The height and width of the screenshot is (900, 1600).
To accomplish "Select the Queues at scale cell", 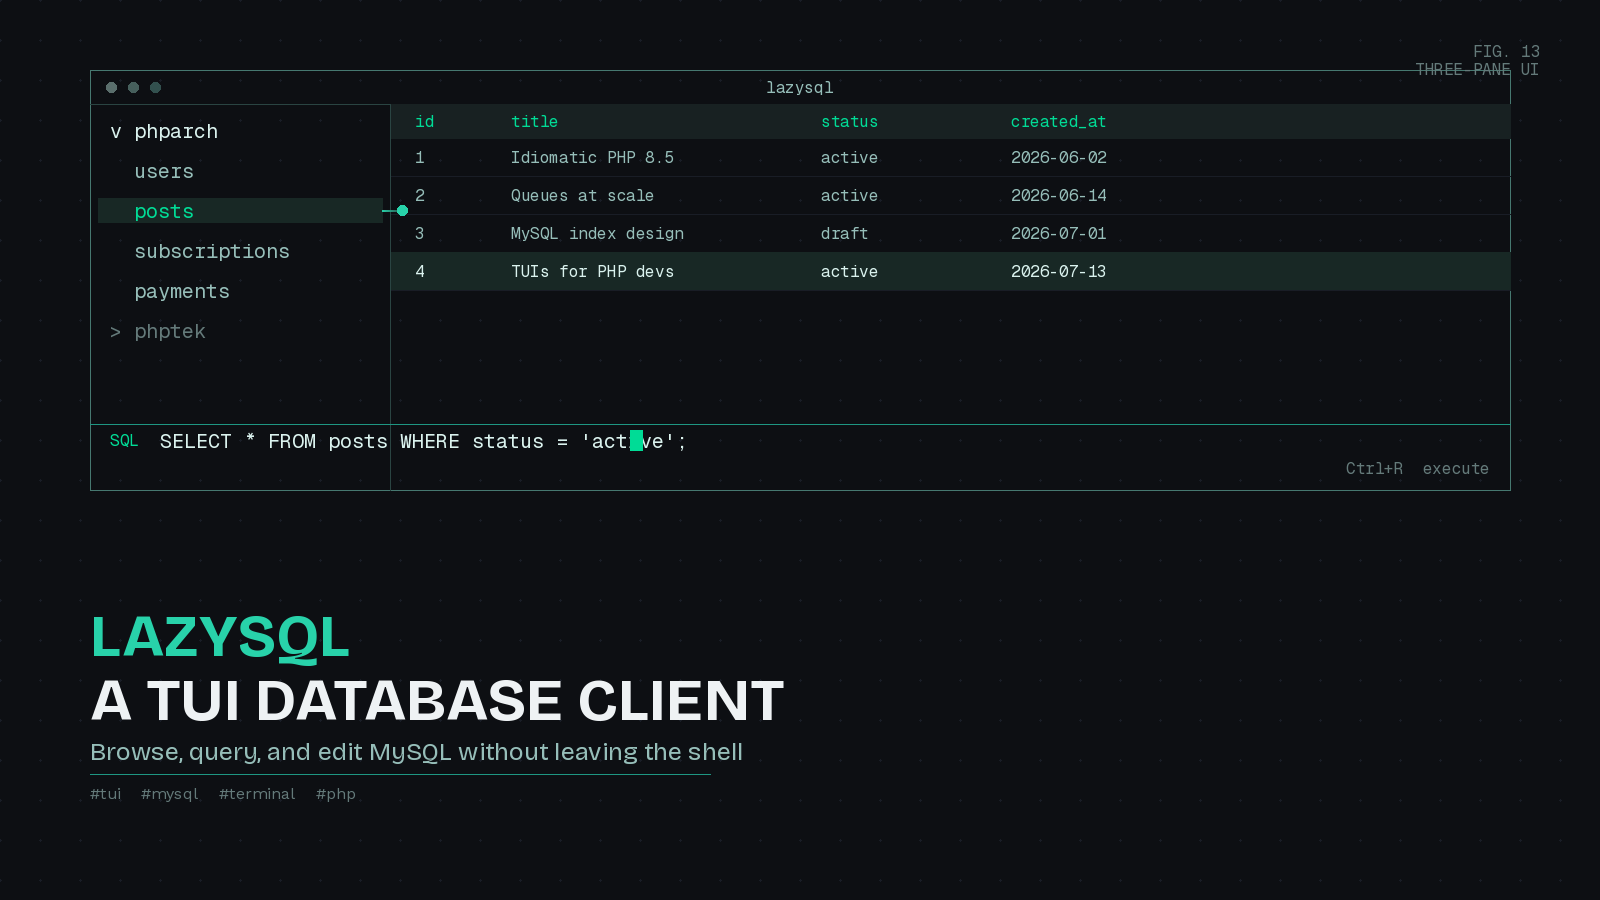I will tap(582, 196).
